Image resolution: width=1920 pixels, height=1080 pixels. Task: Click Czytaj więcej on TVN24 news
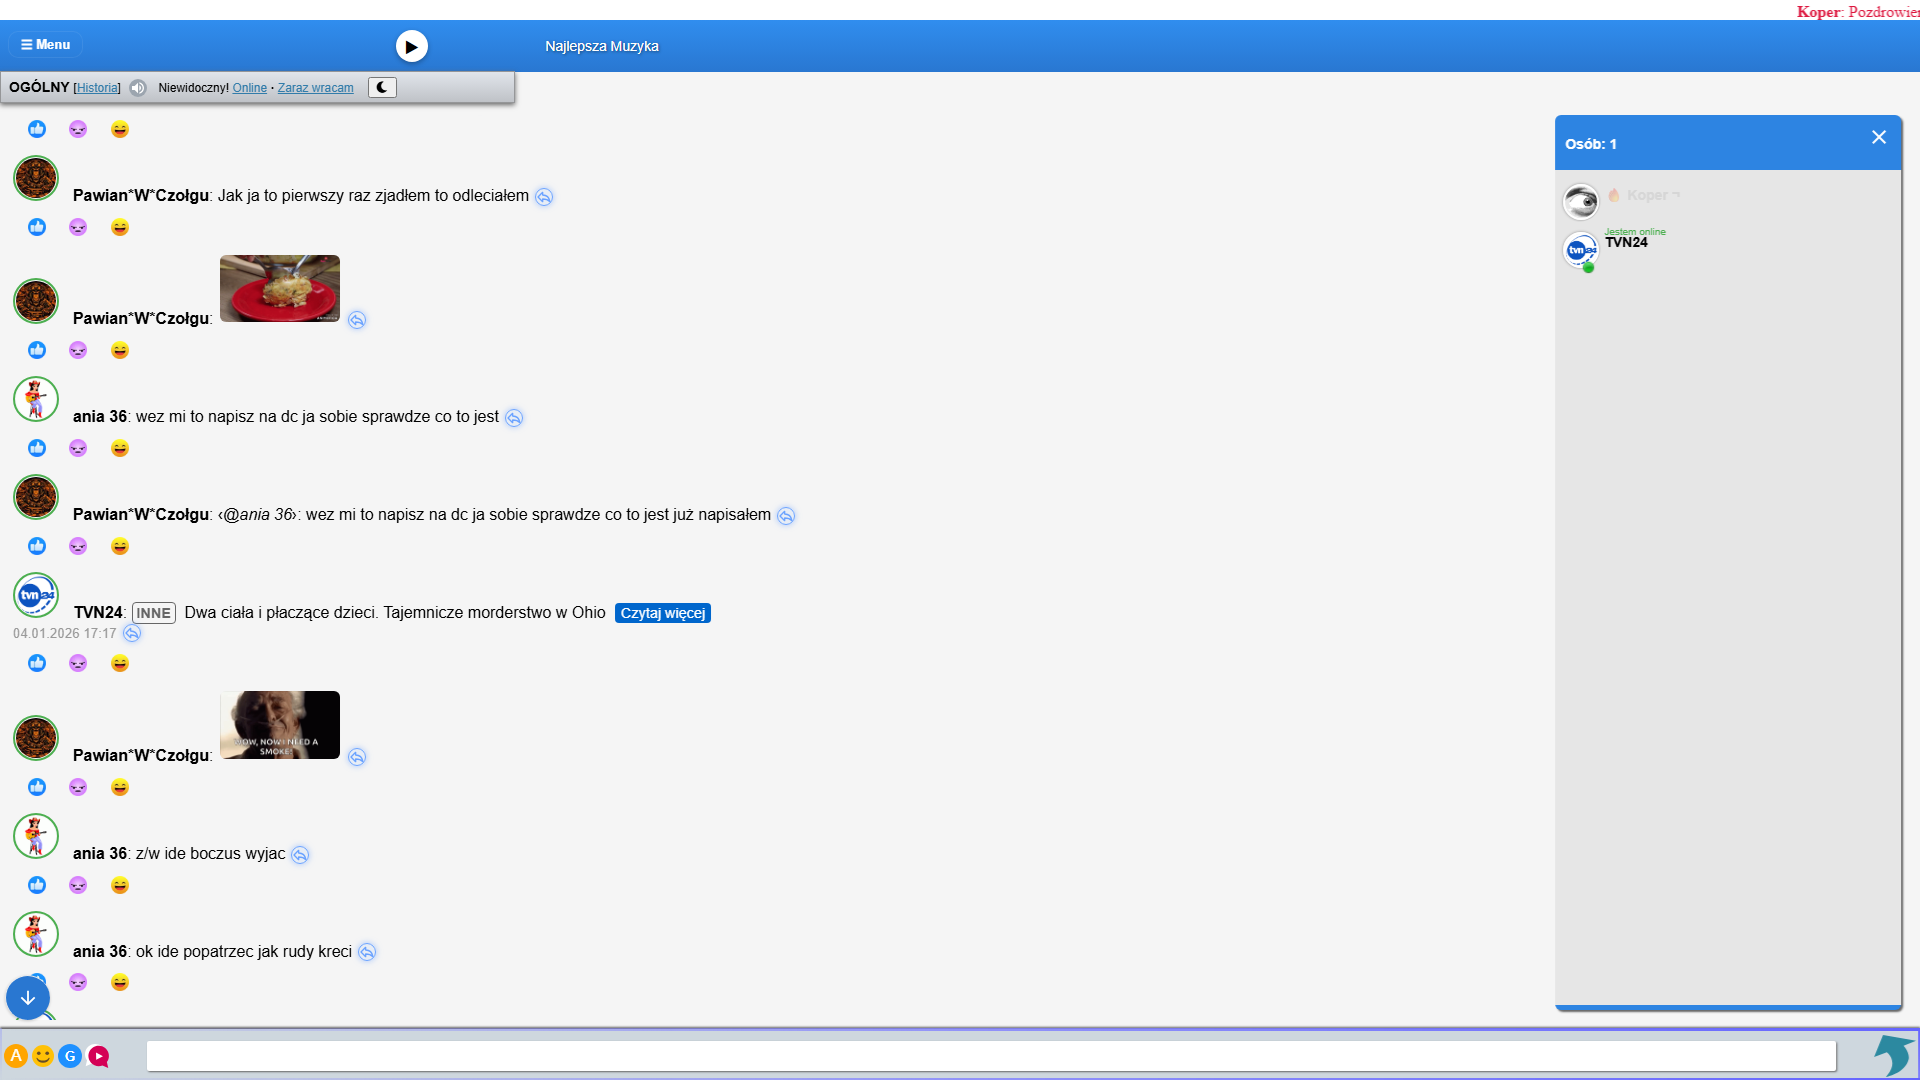(662, 613)
